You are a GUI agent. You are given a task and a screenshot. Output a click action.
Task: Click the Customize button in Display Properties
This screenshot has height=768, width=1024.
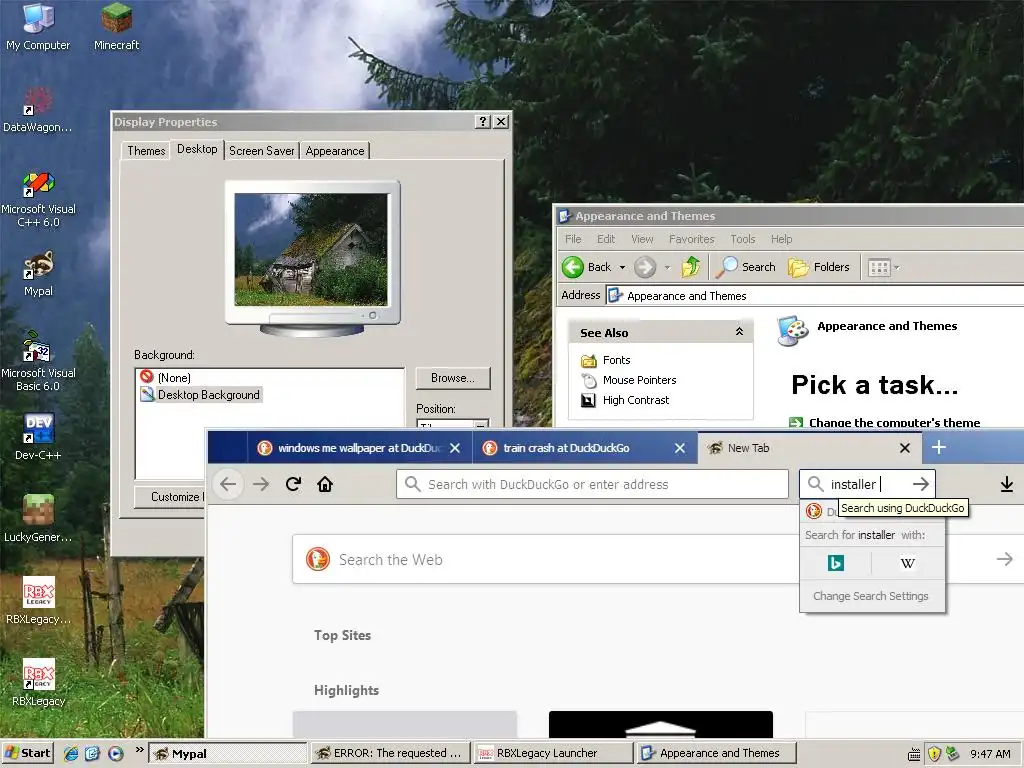tap(170, 496)
